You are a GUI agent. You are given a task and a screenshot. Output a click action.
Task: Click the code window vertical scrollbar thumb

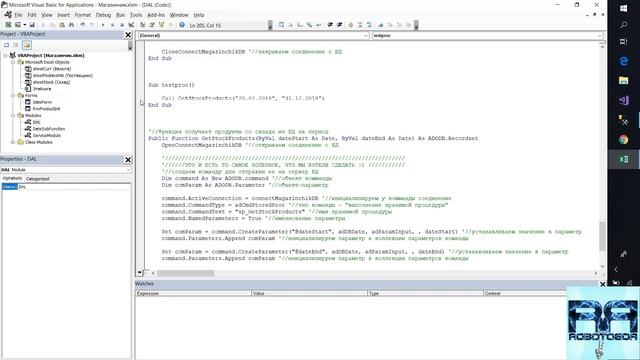tap(602, 236)
